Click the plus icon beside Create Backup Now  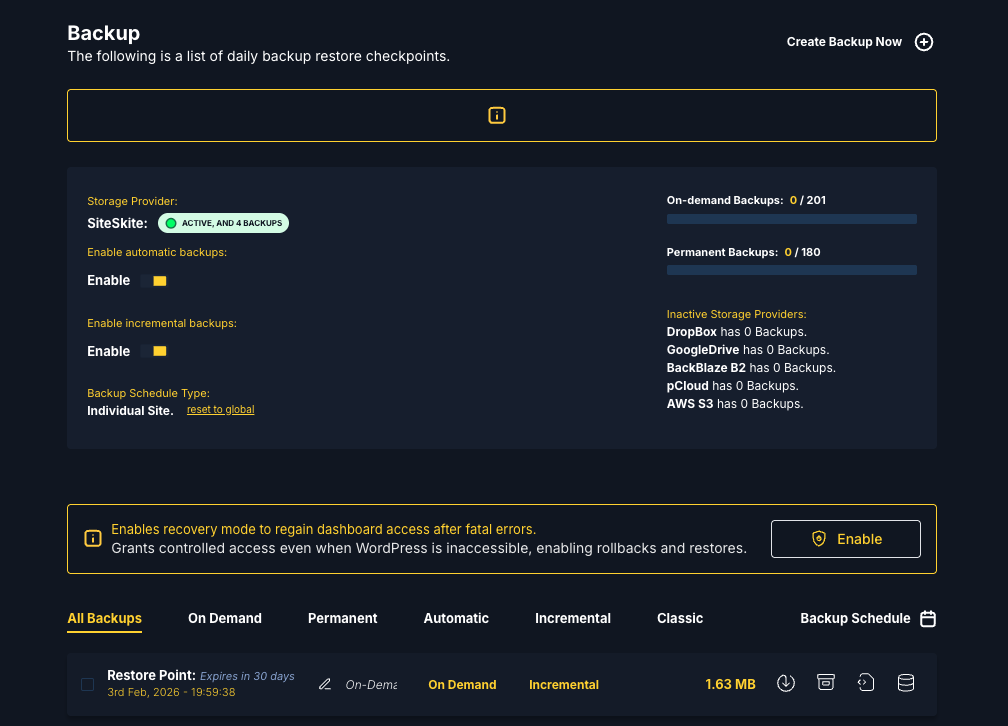click(924, 42)
